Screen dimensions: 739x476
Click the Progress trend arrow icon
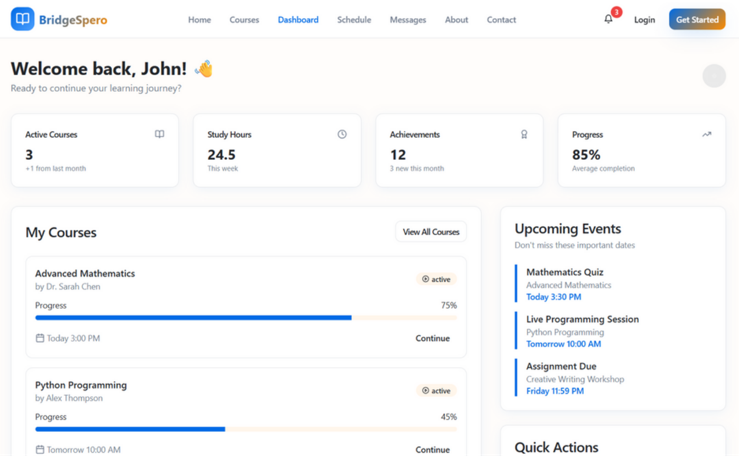706,134
